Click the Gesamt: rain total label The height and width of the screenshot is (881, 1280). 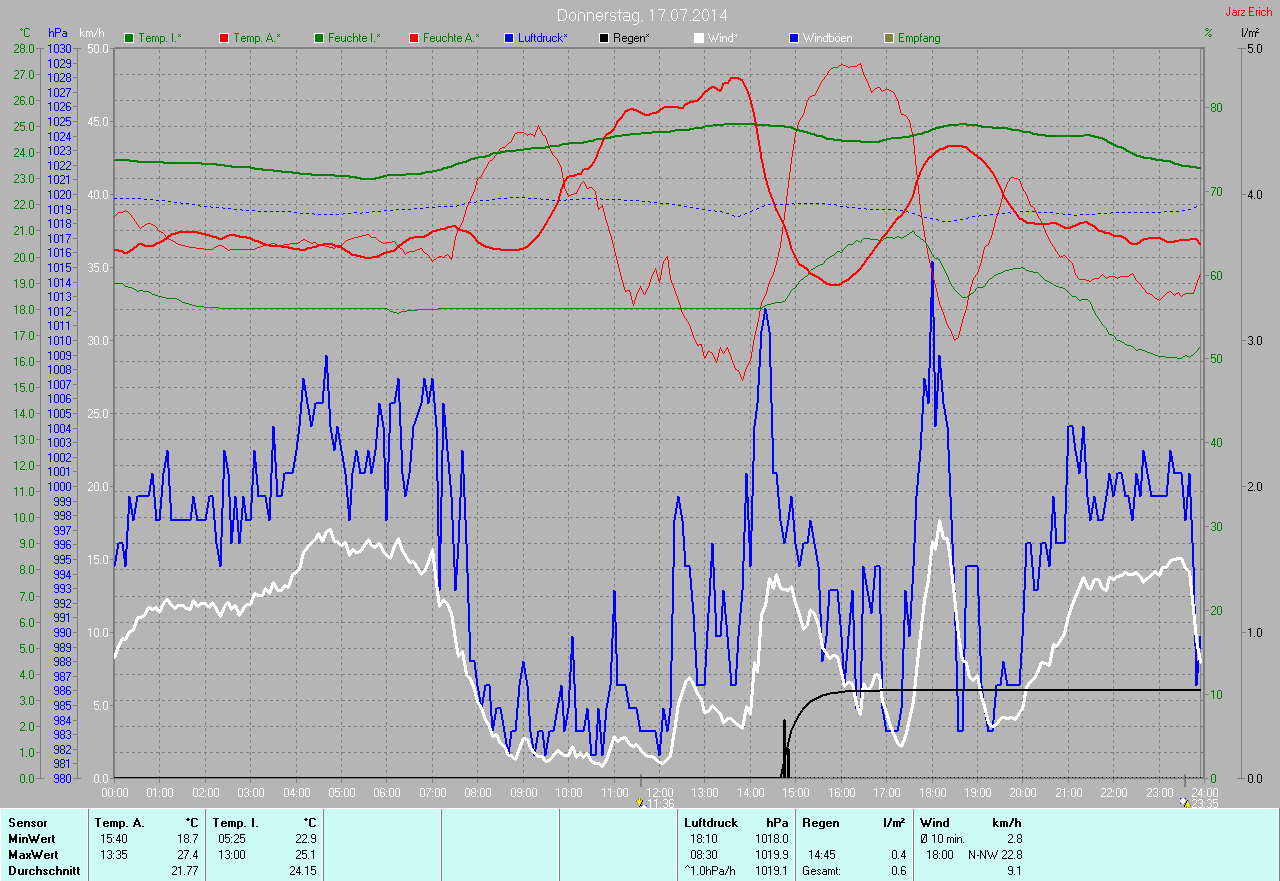(x=822, y=871)
